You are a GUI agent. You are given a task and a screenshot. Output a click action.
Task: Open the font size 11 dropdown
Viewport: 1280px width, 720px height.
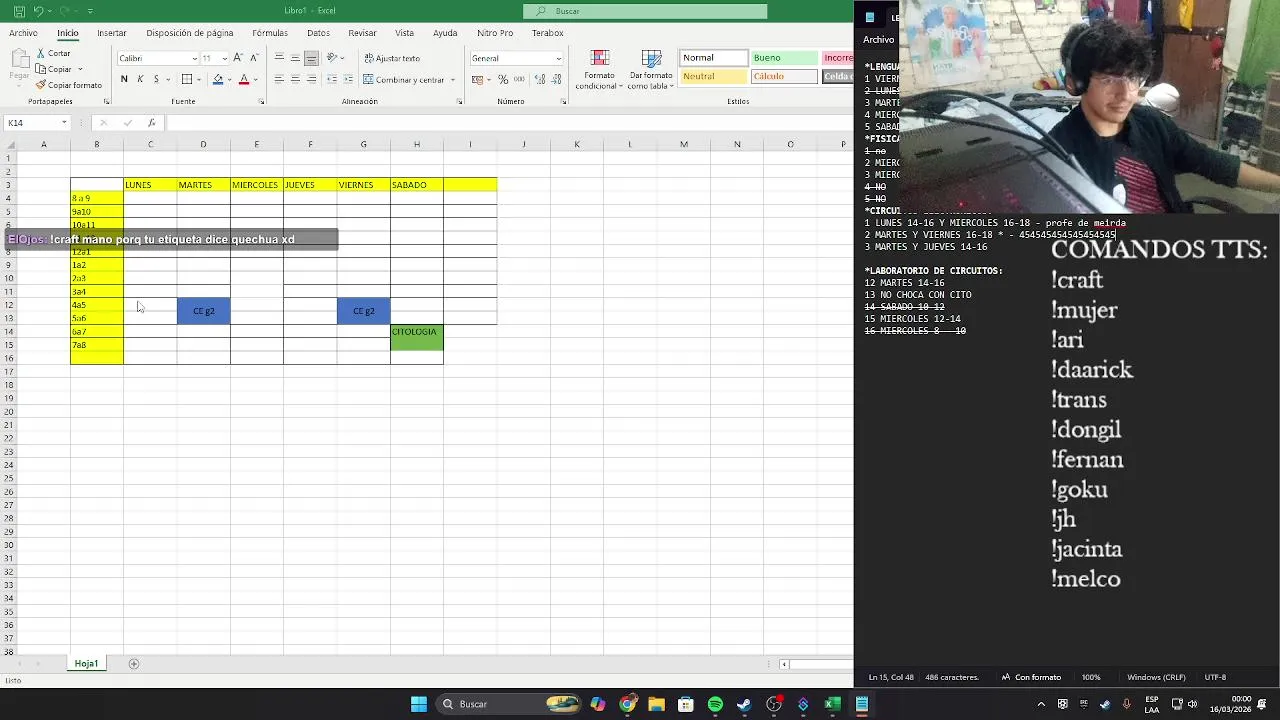point(224,58)
